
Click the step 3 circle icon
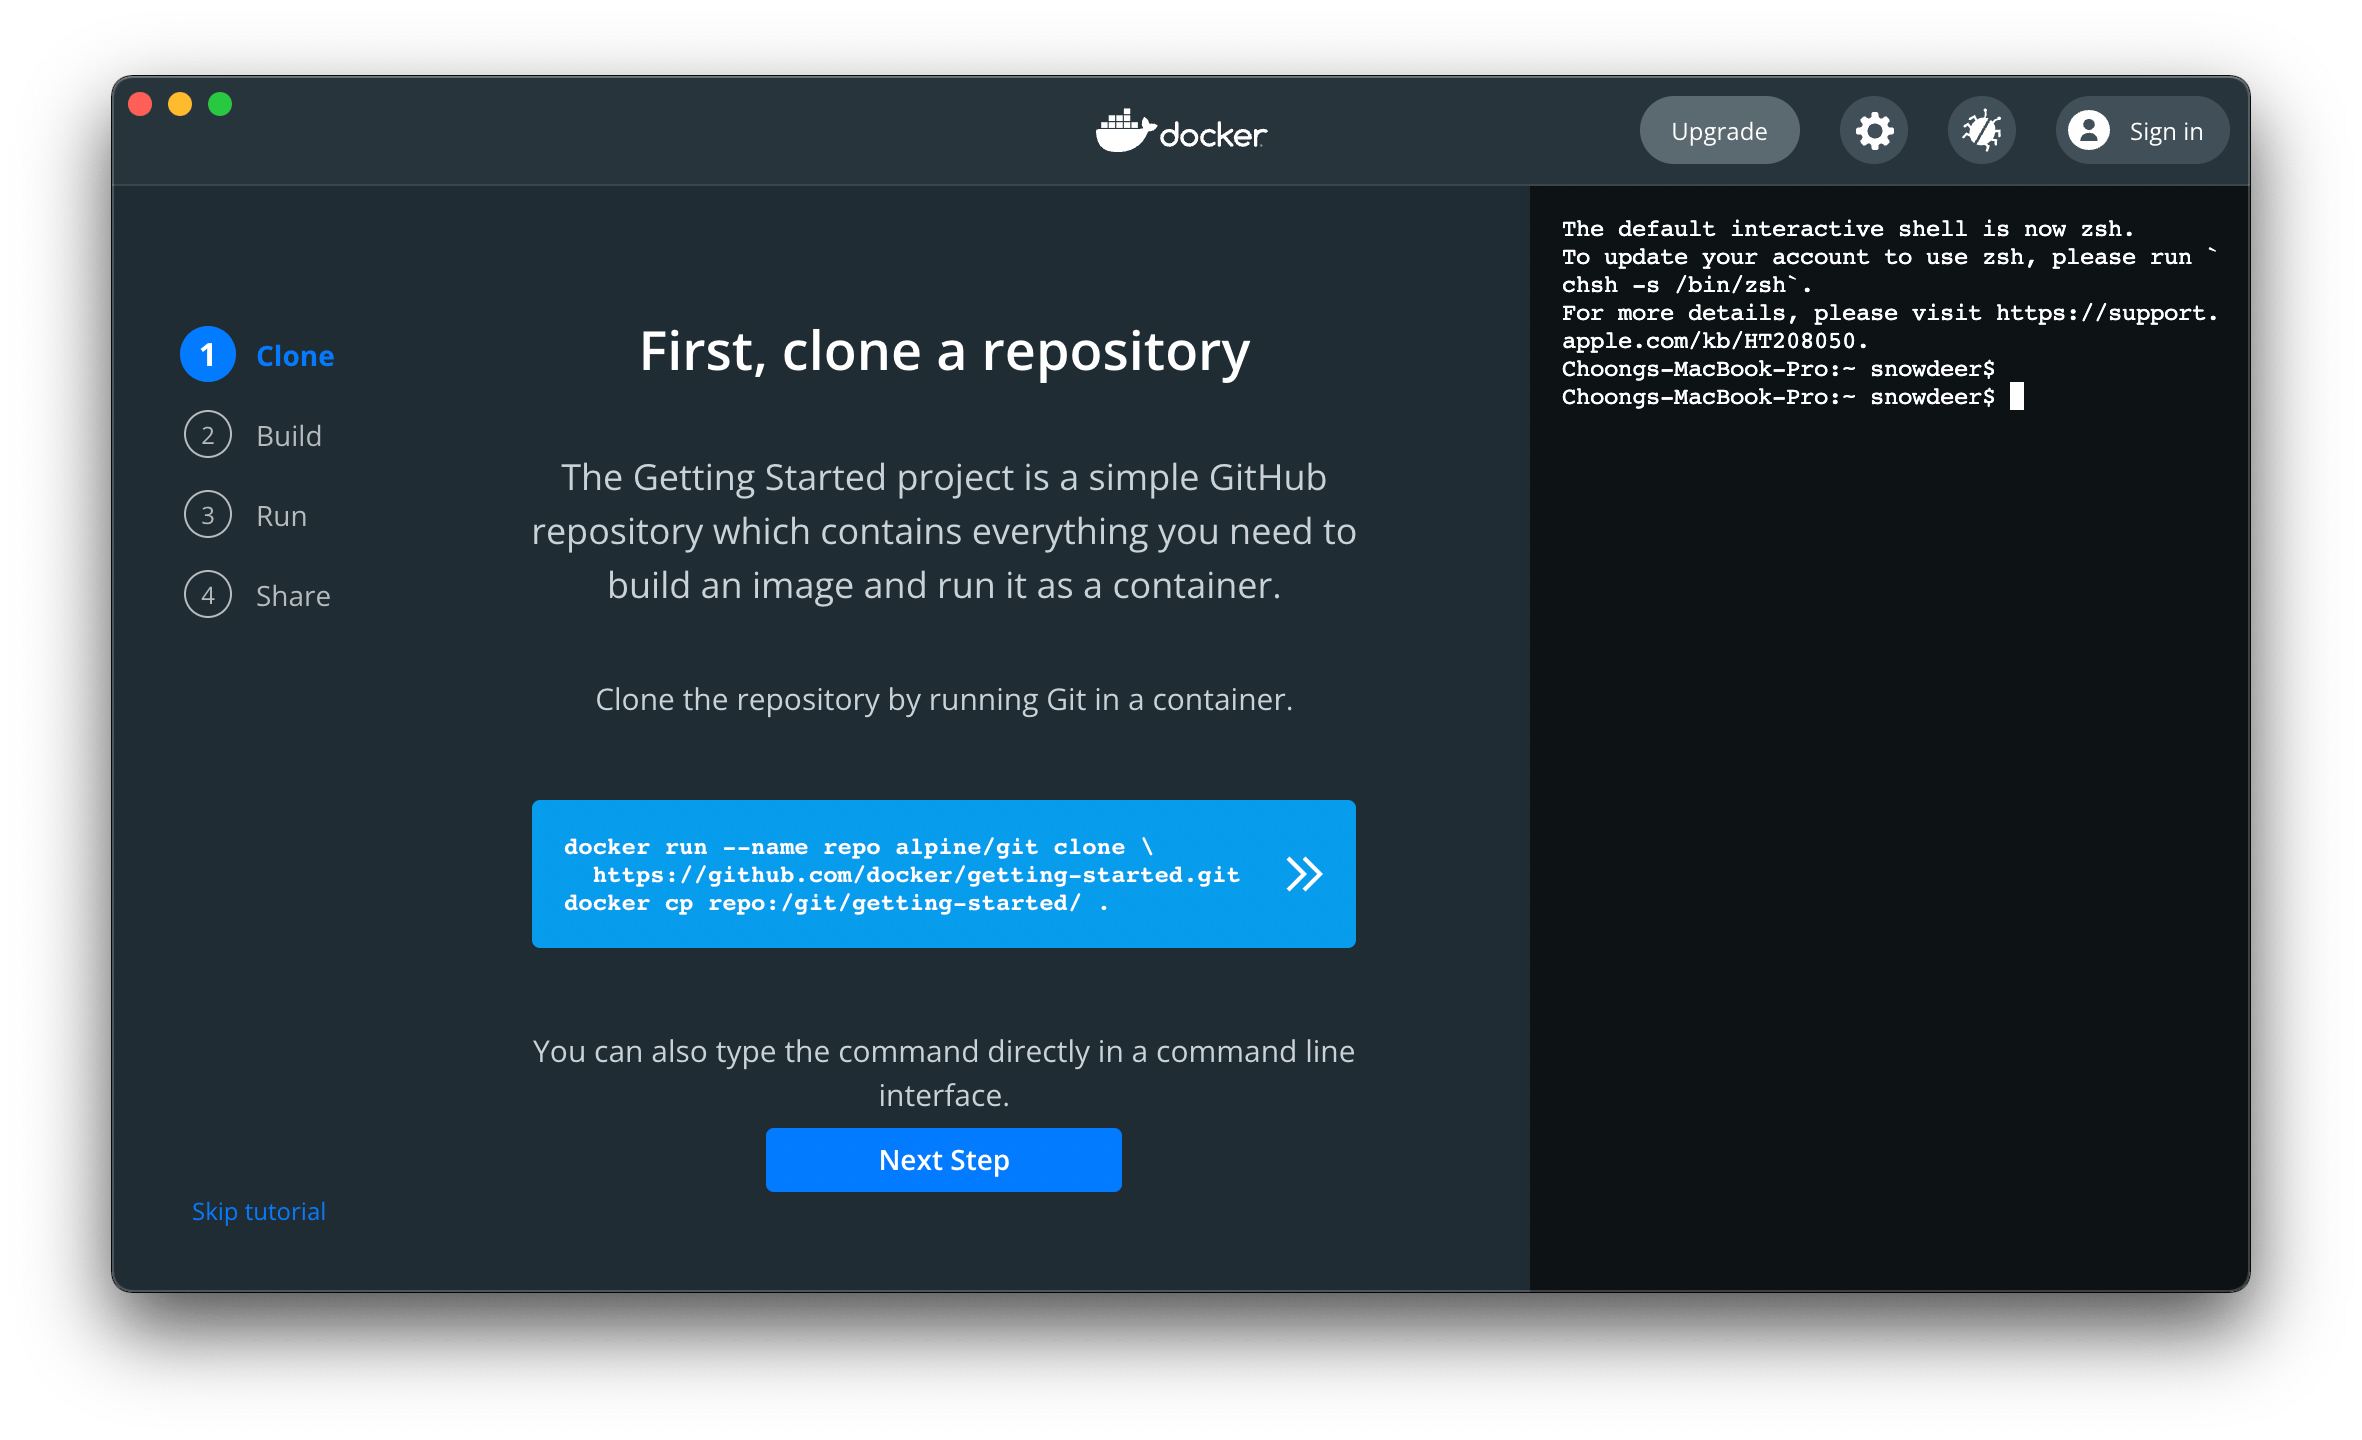tap(208, 515)
